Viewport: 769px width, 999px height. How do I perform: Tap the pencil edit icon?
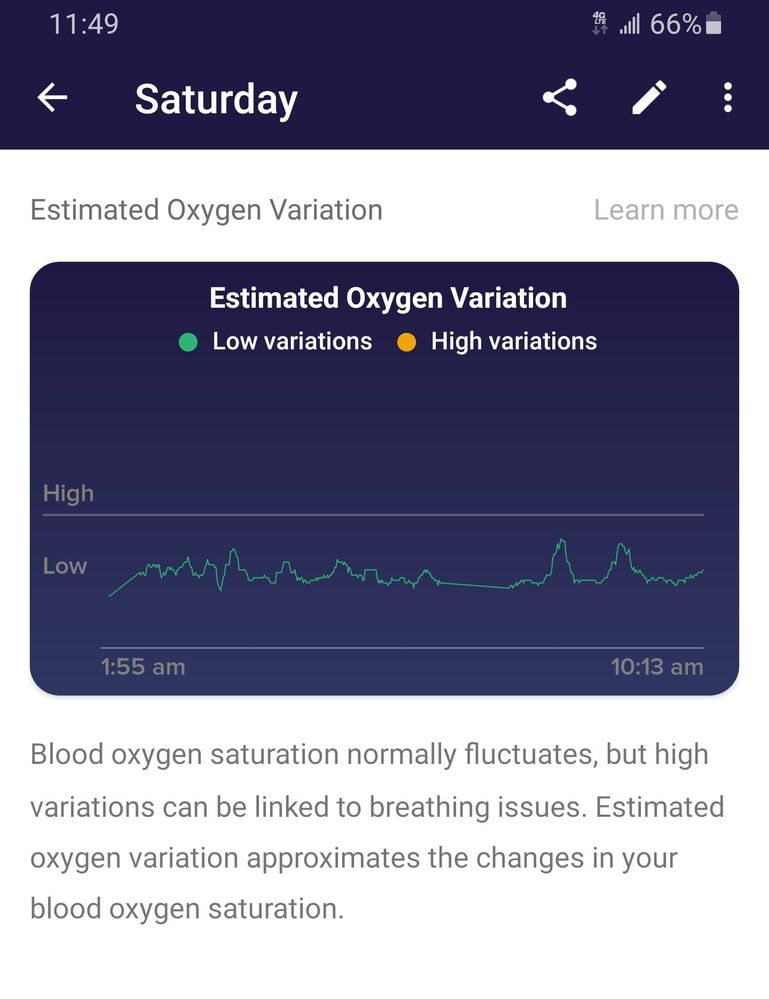(648, 97)
